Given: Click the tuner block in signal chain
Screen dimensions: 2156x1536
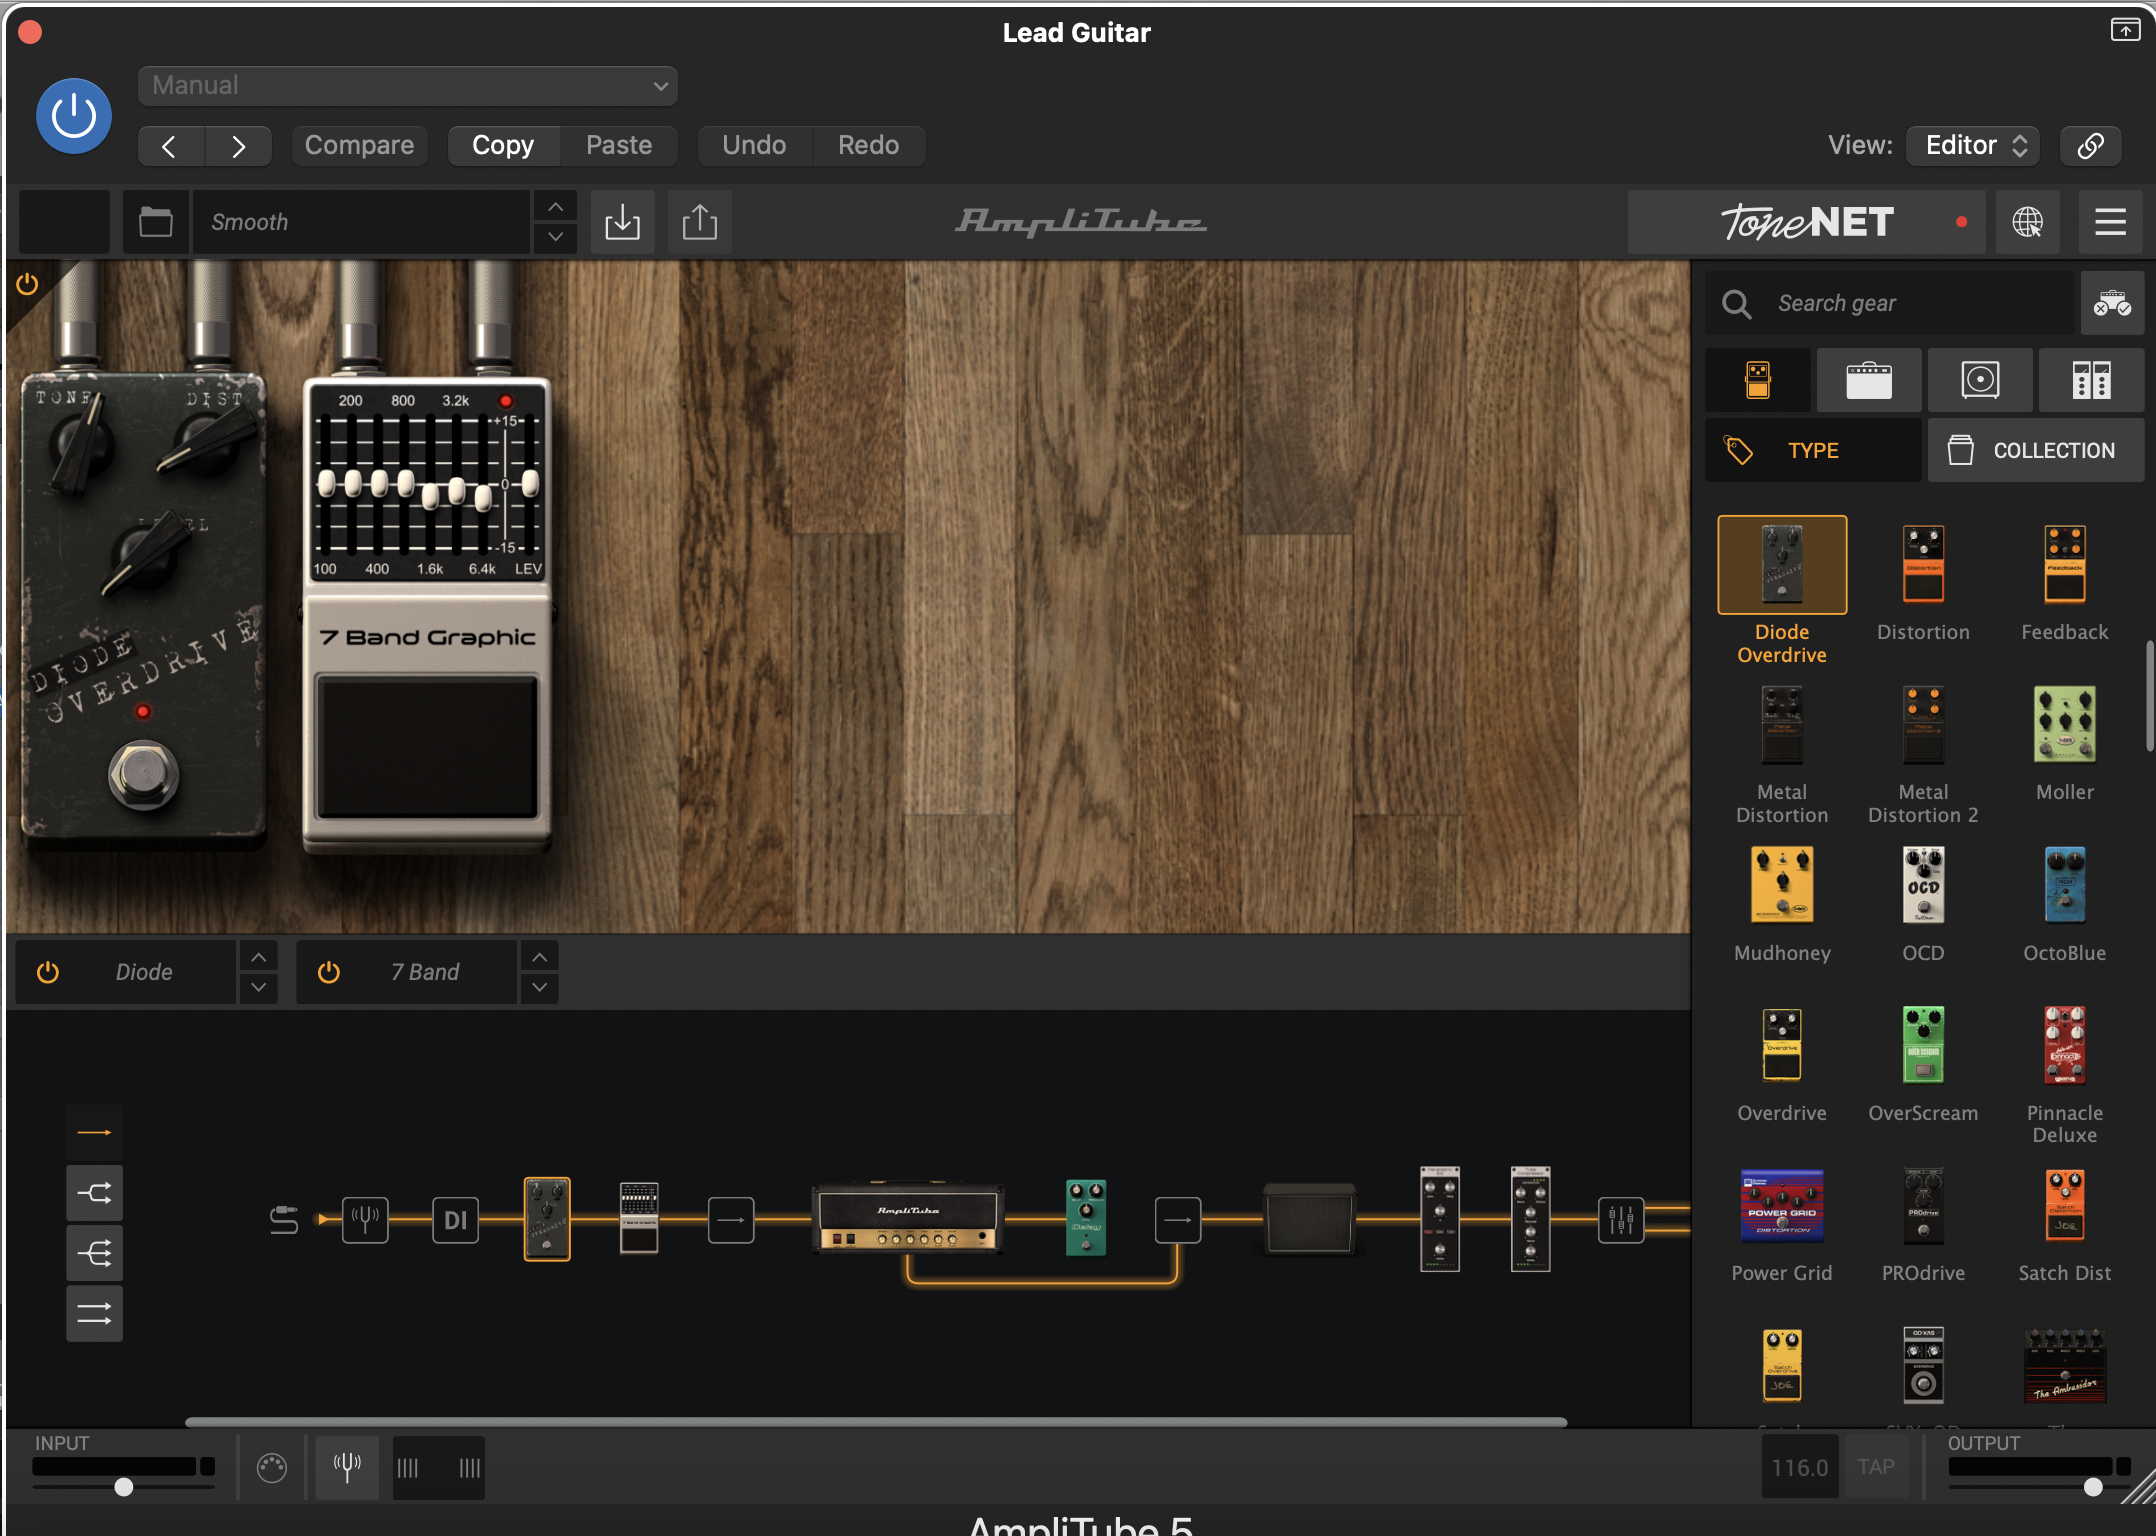Looking at the screenshot, I should pos(365,1219).
